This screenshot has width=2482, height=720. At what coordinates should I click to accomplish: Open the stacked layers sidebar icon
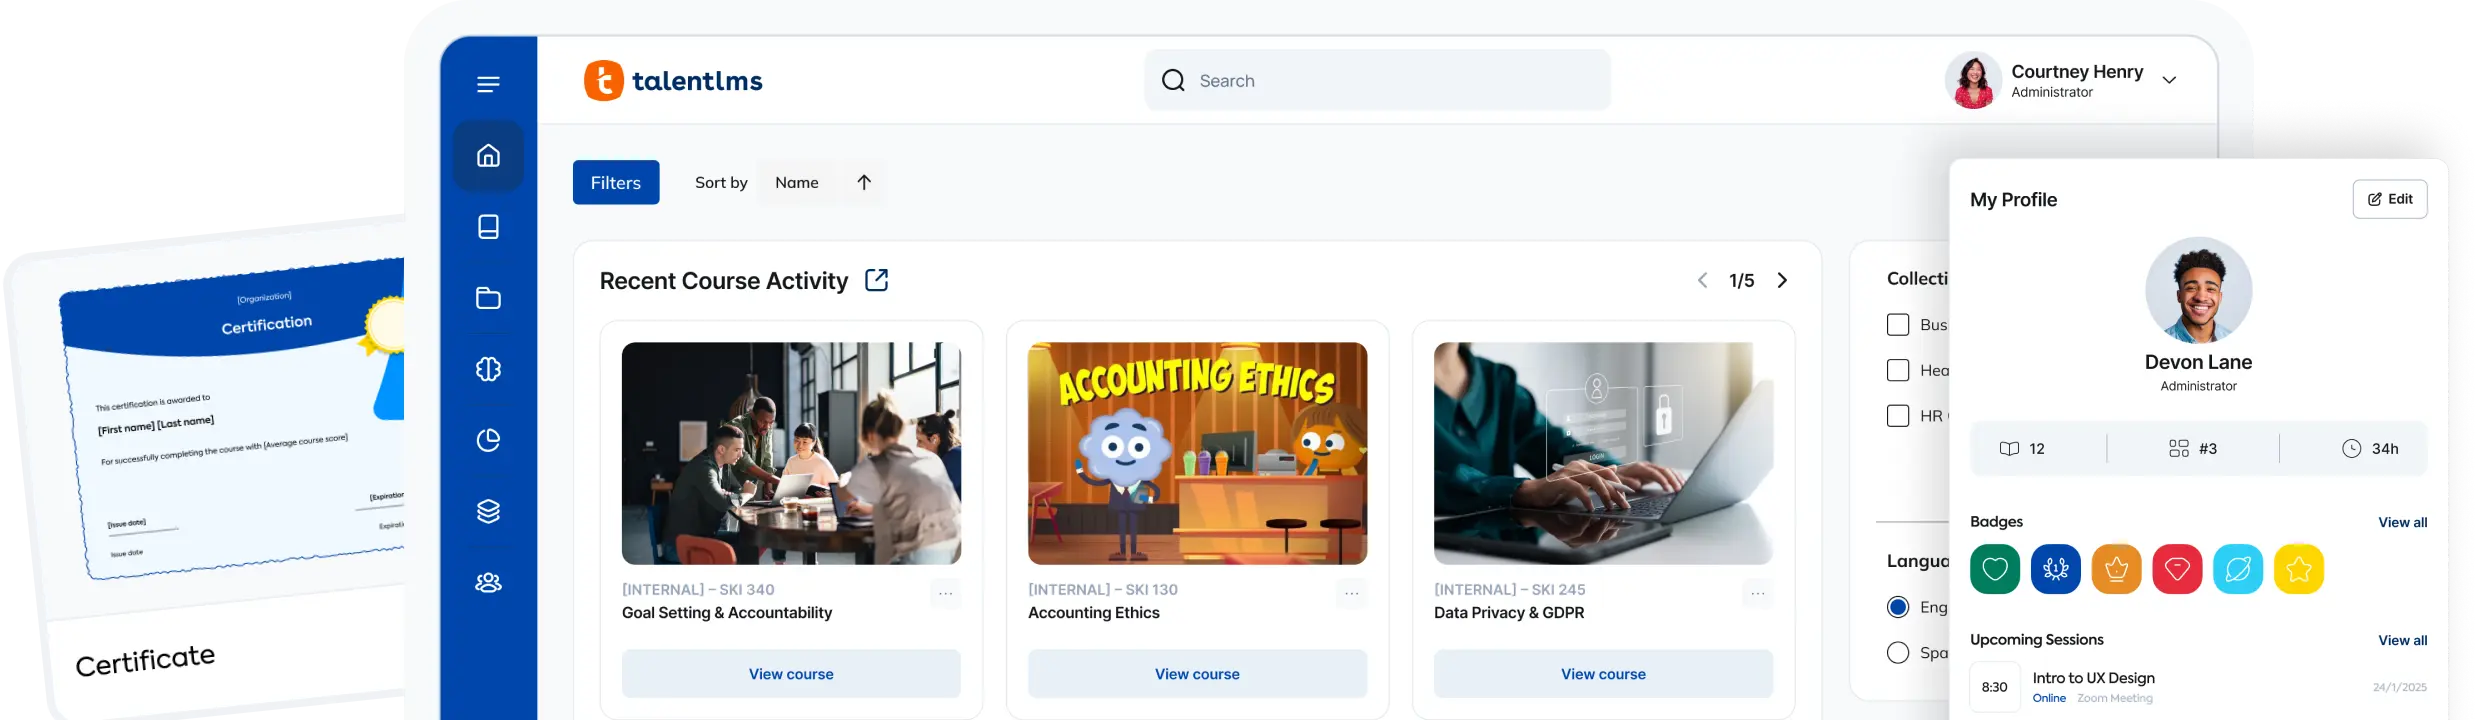tap(488, 512)
